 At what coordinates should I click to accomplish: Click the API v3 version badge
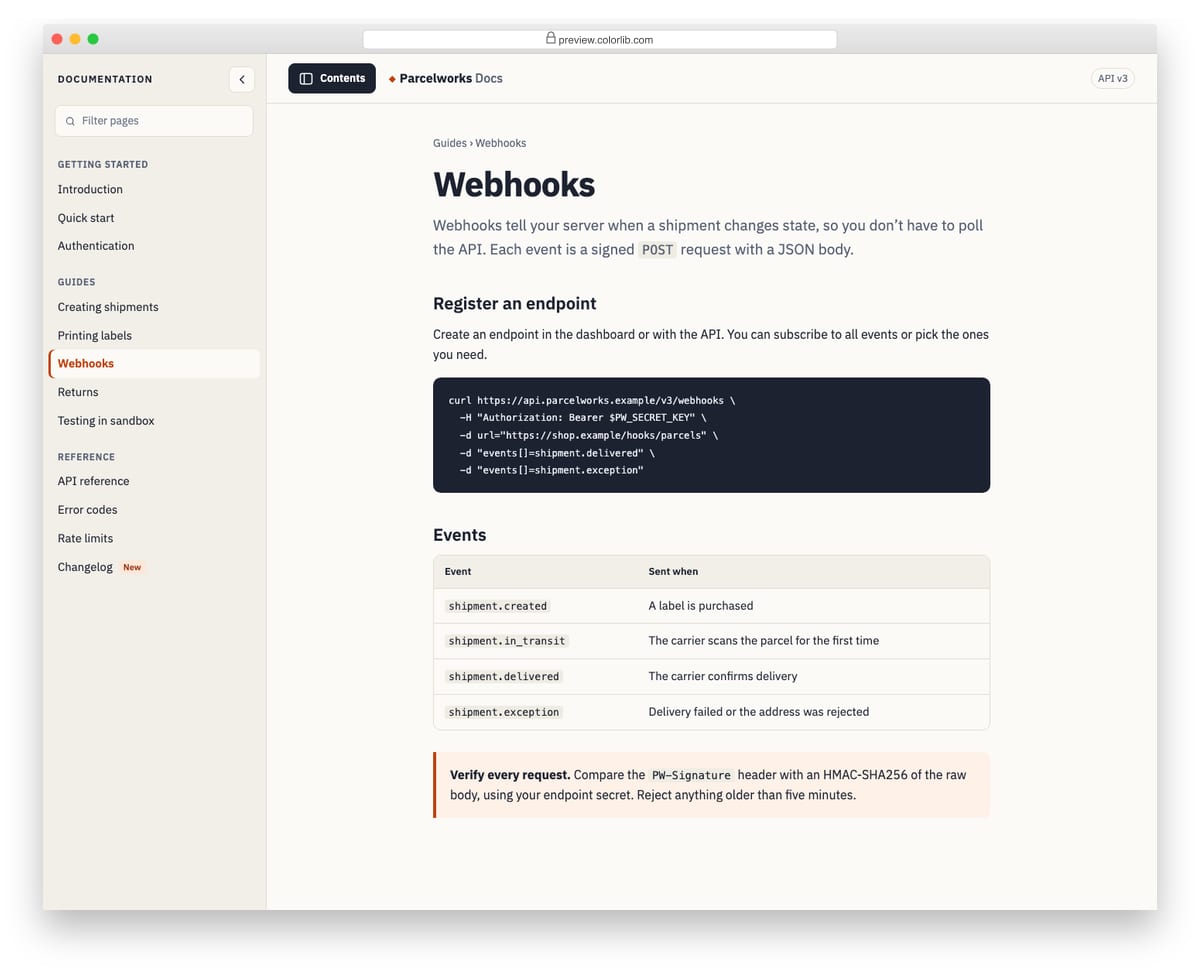coord(1112,78)
